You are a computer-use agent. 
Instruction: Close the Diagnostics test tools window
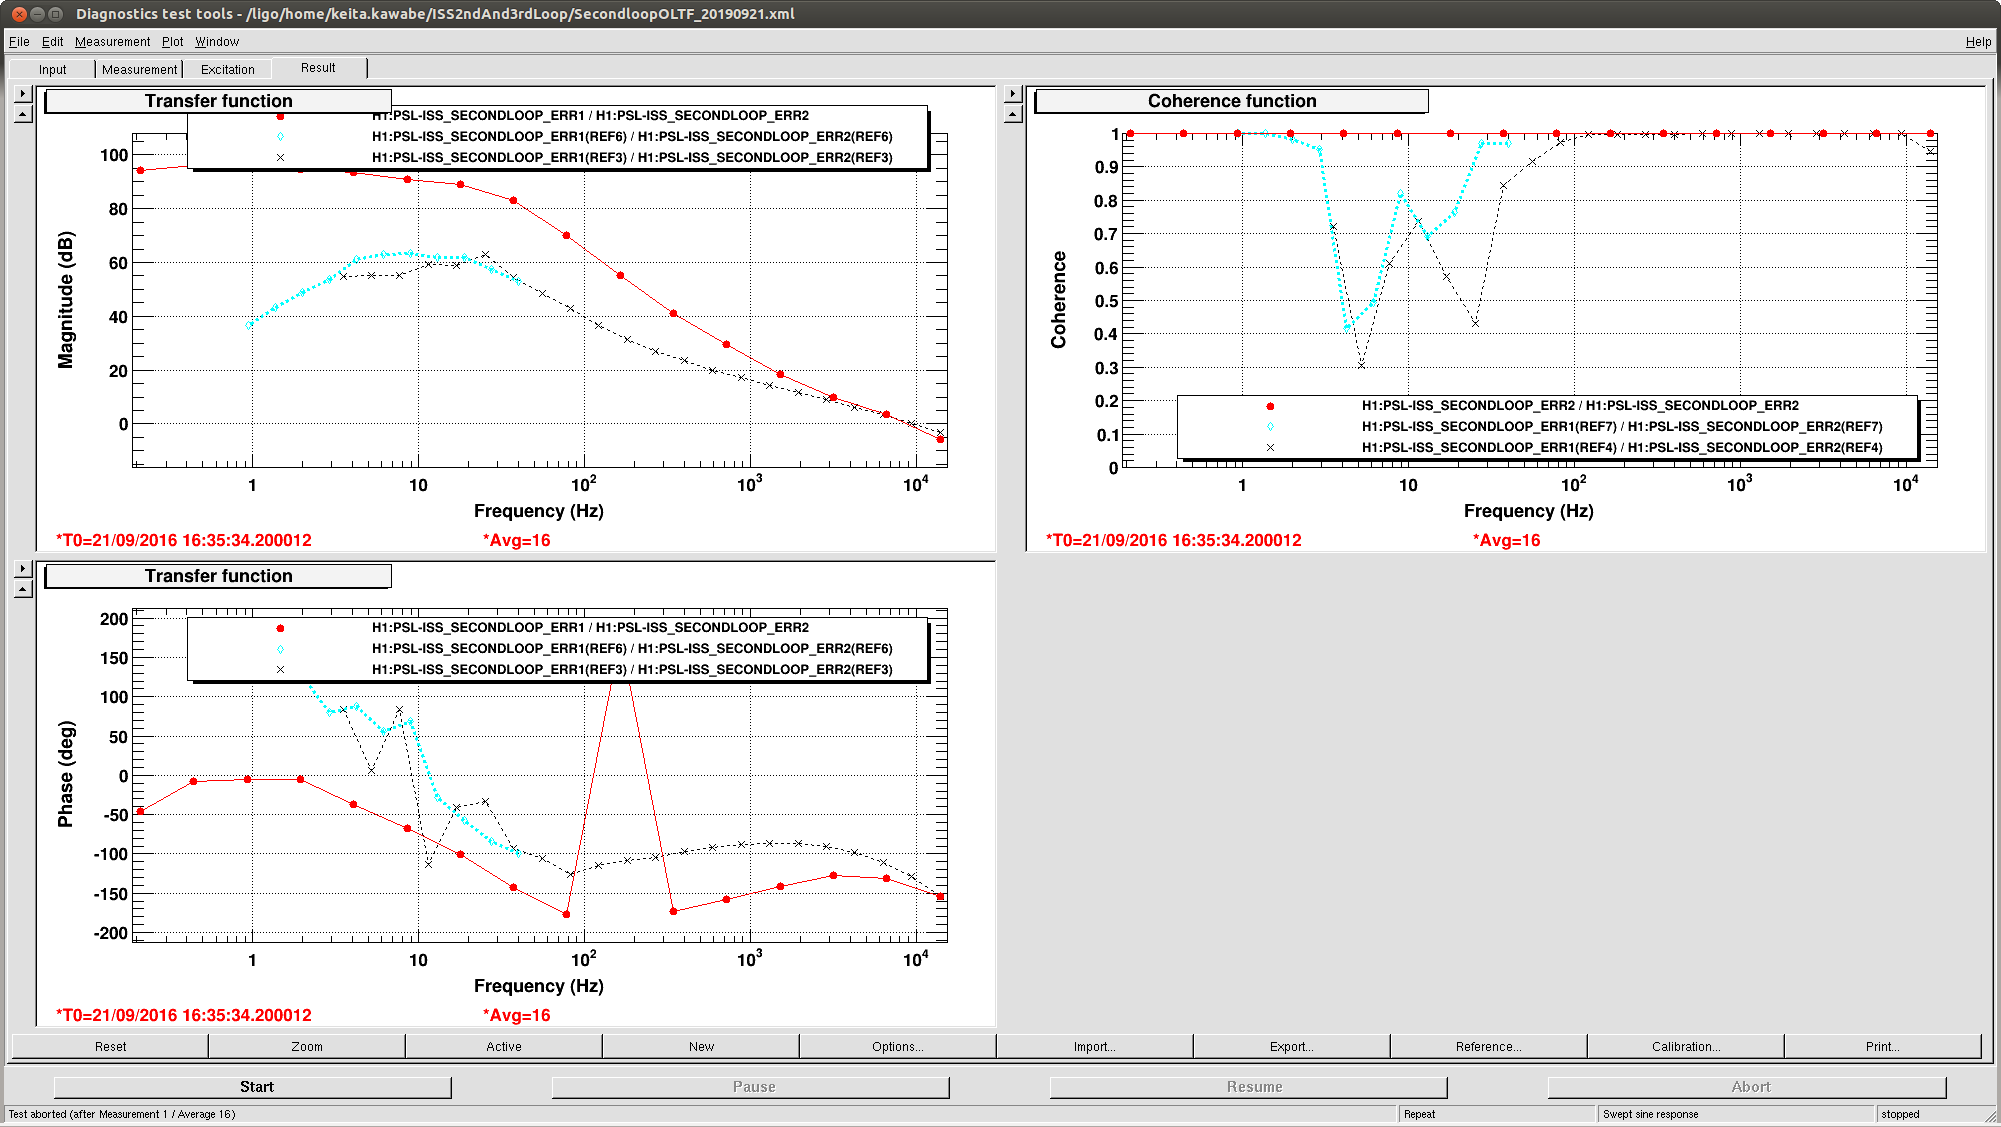(19, 13)
